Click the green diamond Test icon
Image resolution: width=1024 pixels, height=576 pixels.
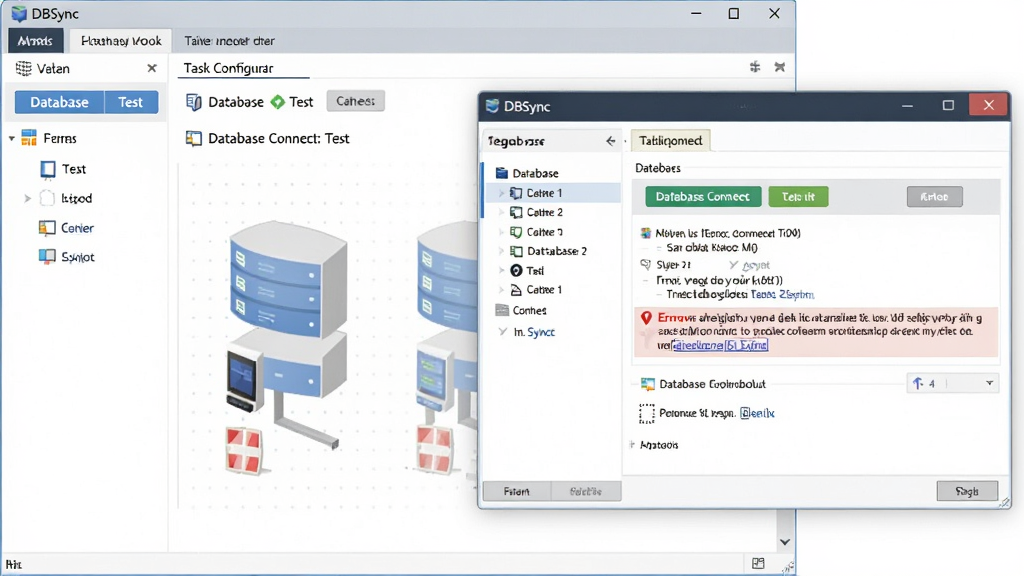[278, 102]
